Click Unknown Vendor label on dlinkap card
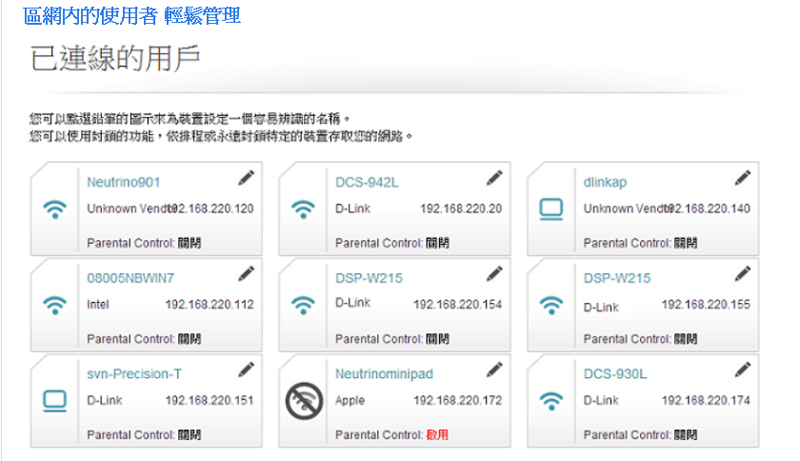This screenshot has height=461, width=800. [626, 209]
